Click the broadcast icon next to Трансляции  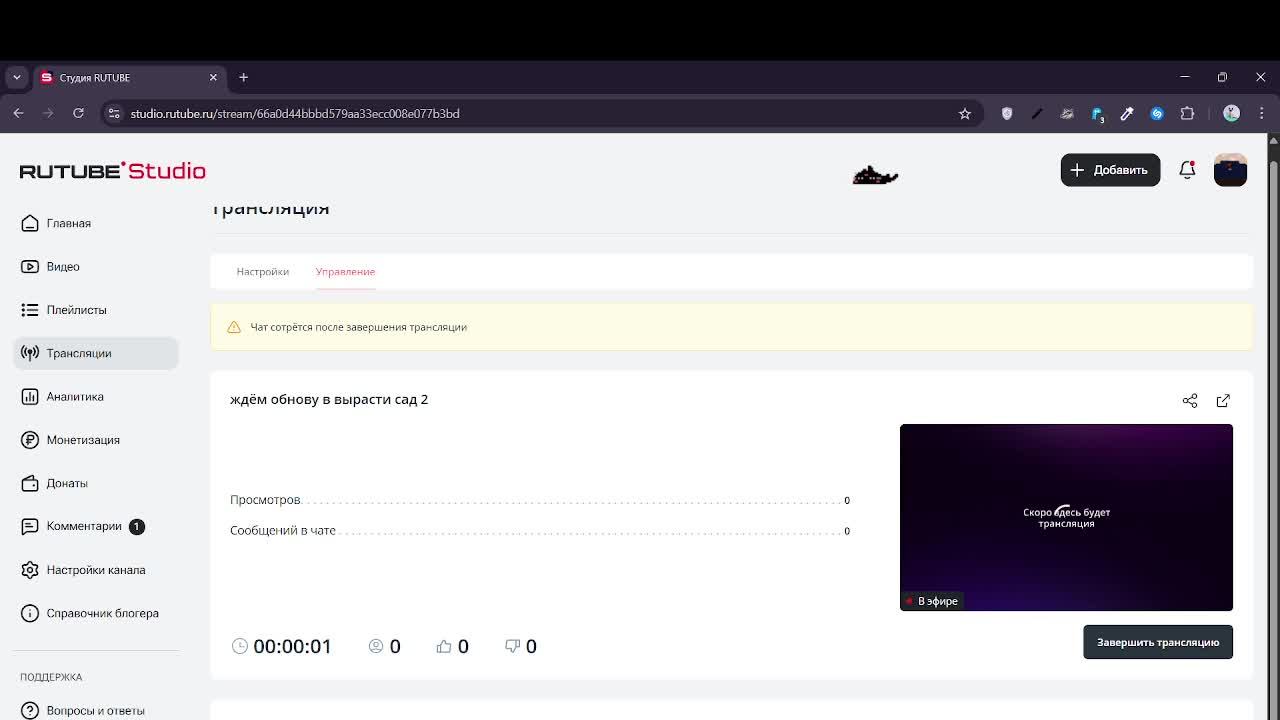(x=30, y=353)
